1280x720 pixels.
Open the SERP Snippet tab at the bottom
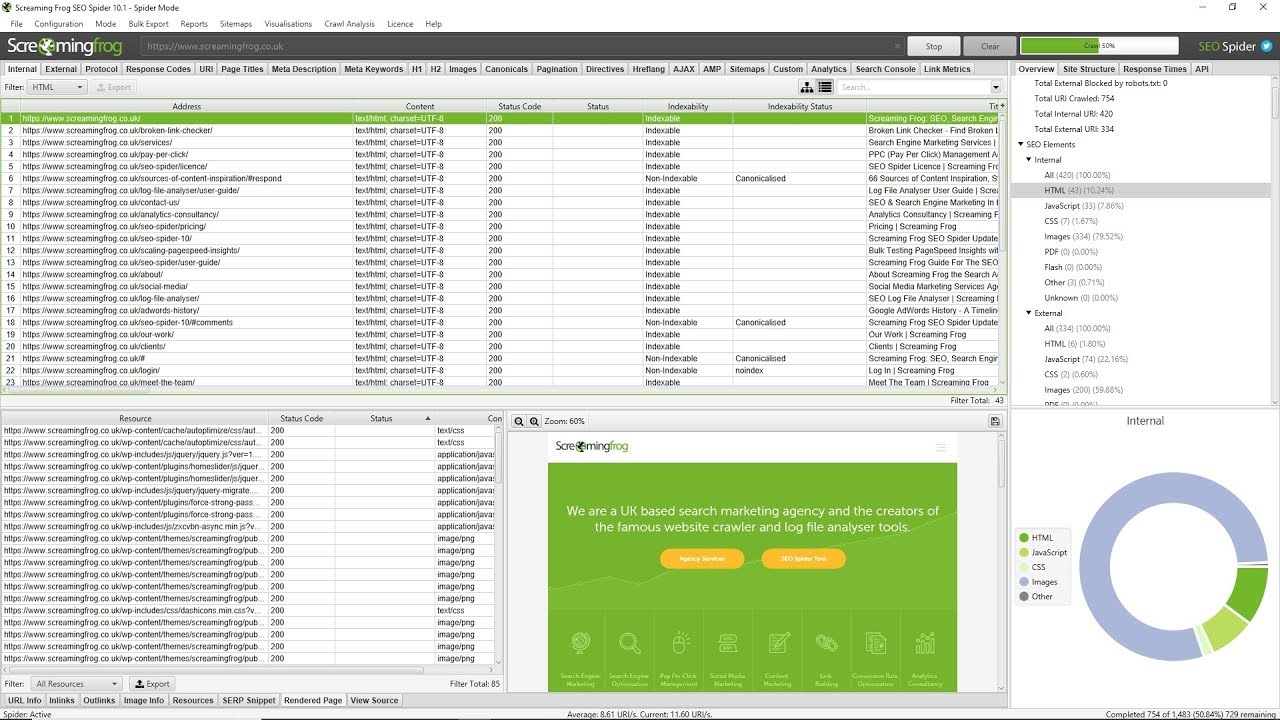pyautogui.click(x=248, y=700)
